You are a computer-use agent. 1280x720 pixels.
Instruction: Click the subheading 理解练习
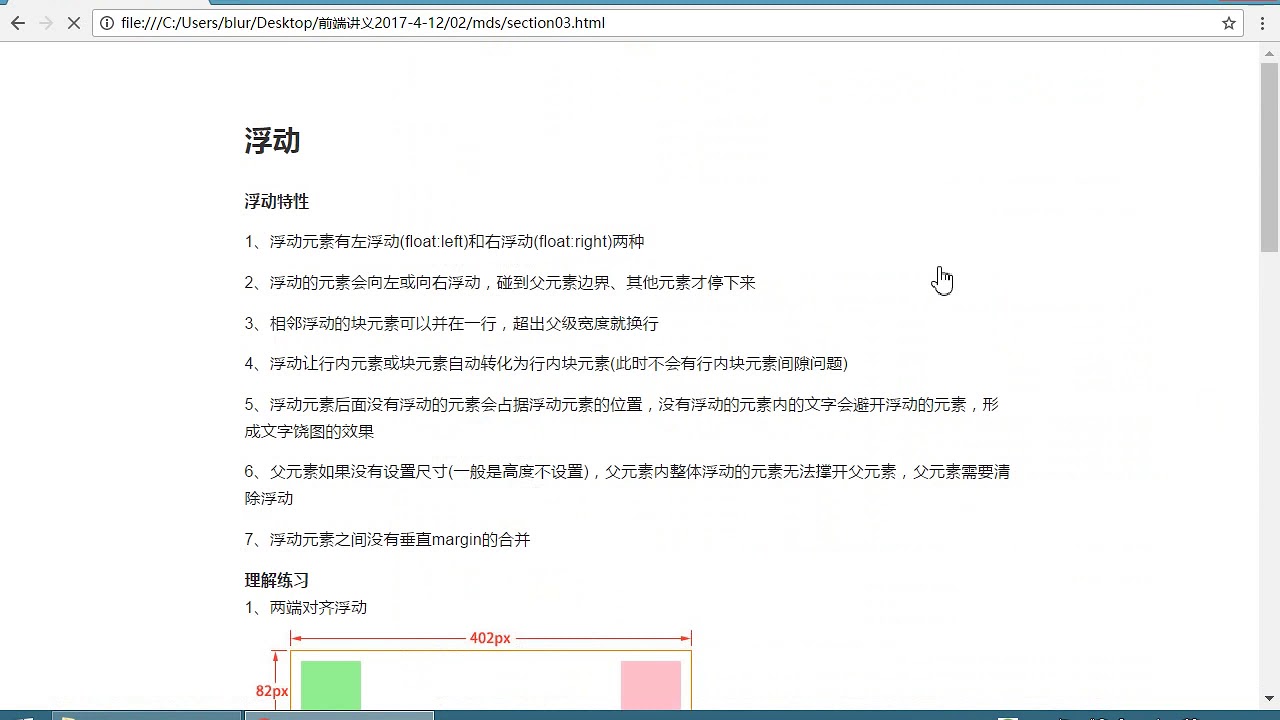277,580
